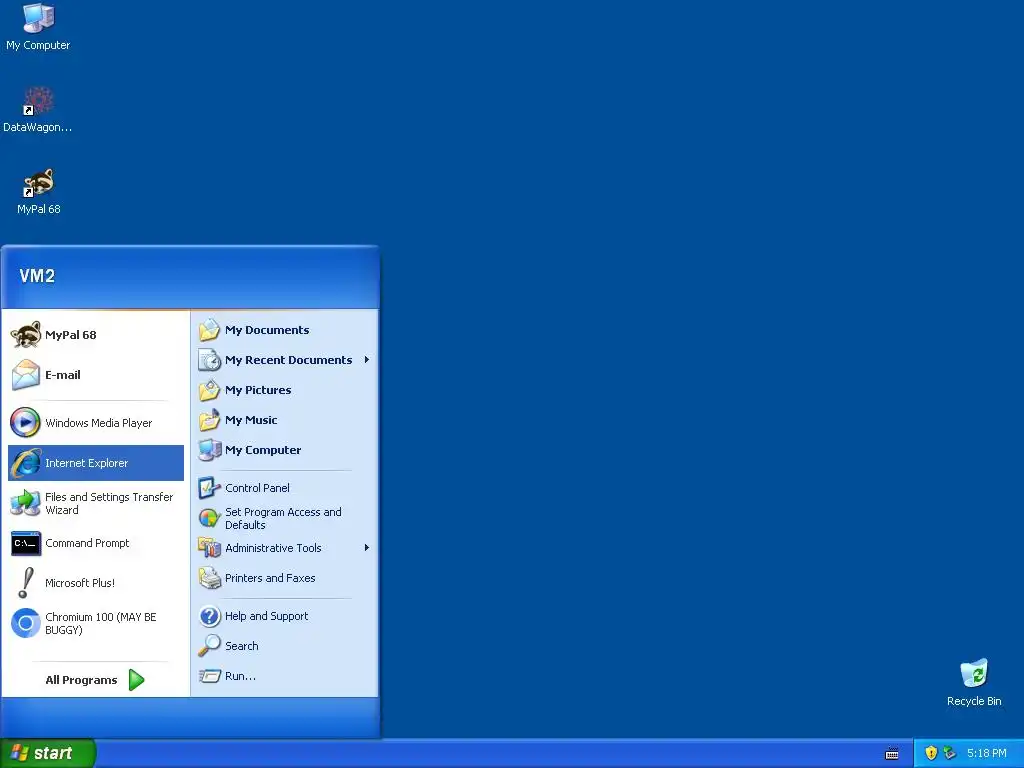Click the Run... label
This screenshot has height=768, width=1024.
240,676
